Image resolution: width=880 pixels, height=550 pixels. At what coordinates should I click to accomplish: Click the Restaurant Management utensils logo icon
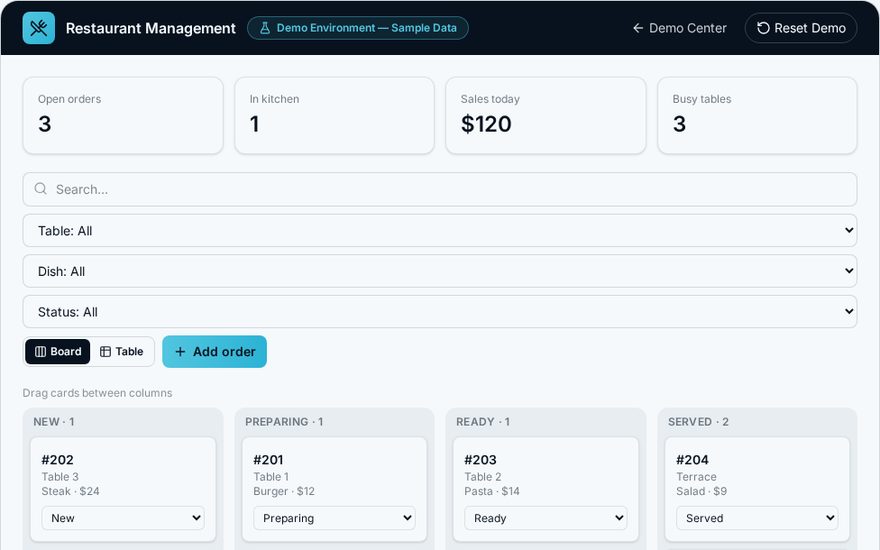[x=39, y=28]
